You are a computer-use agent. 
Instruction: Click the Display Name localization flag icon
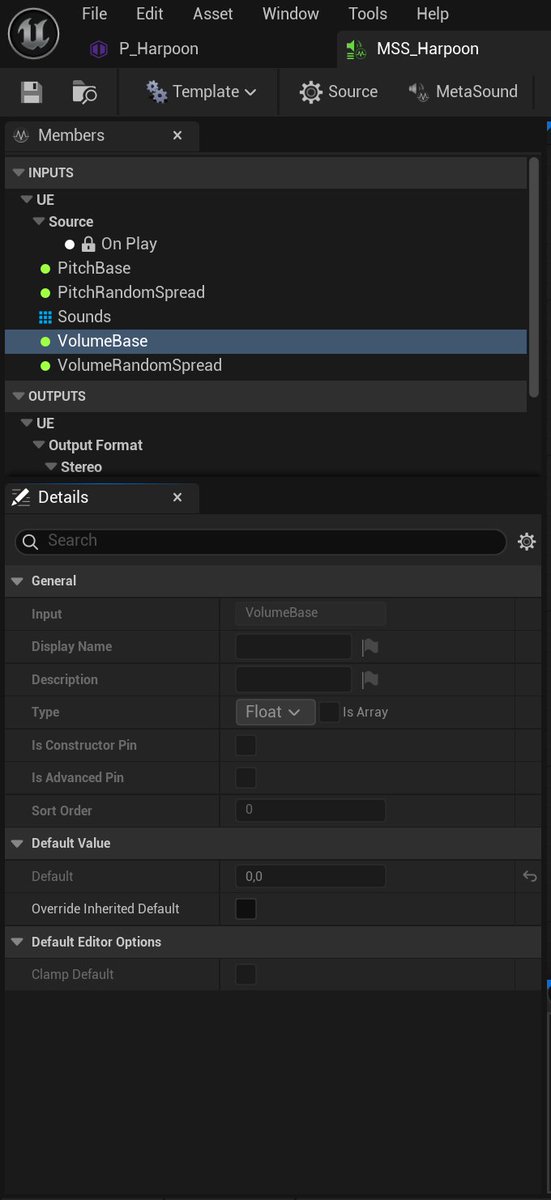coord(370,647)
